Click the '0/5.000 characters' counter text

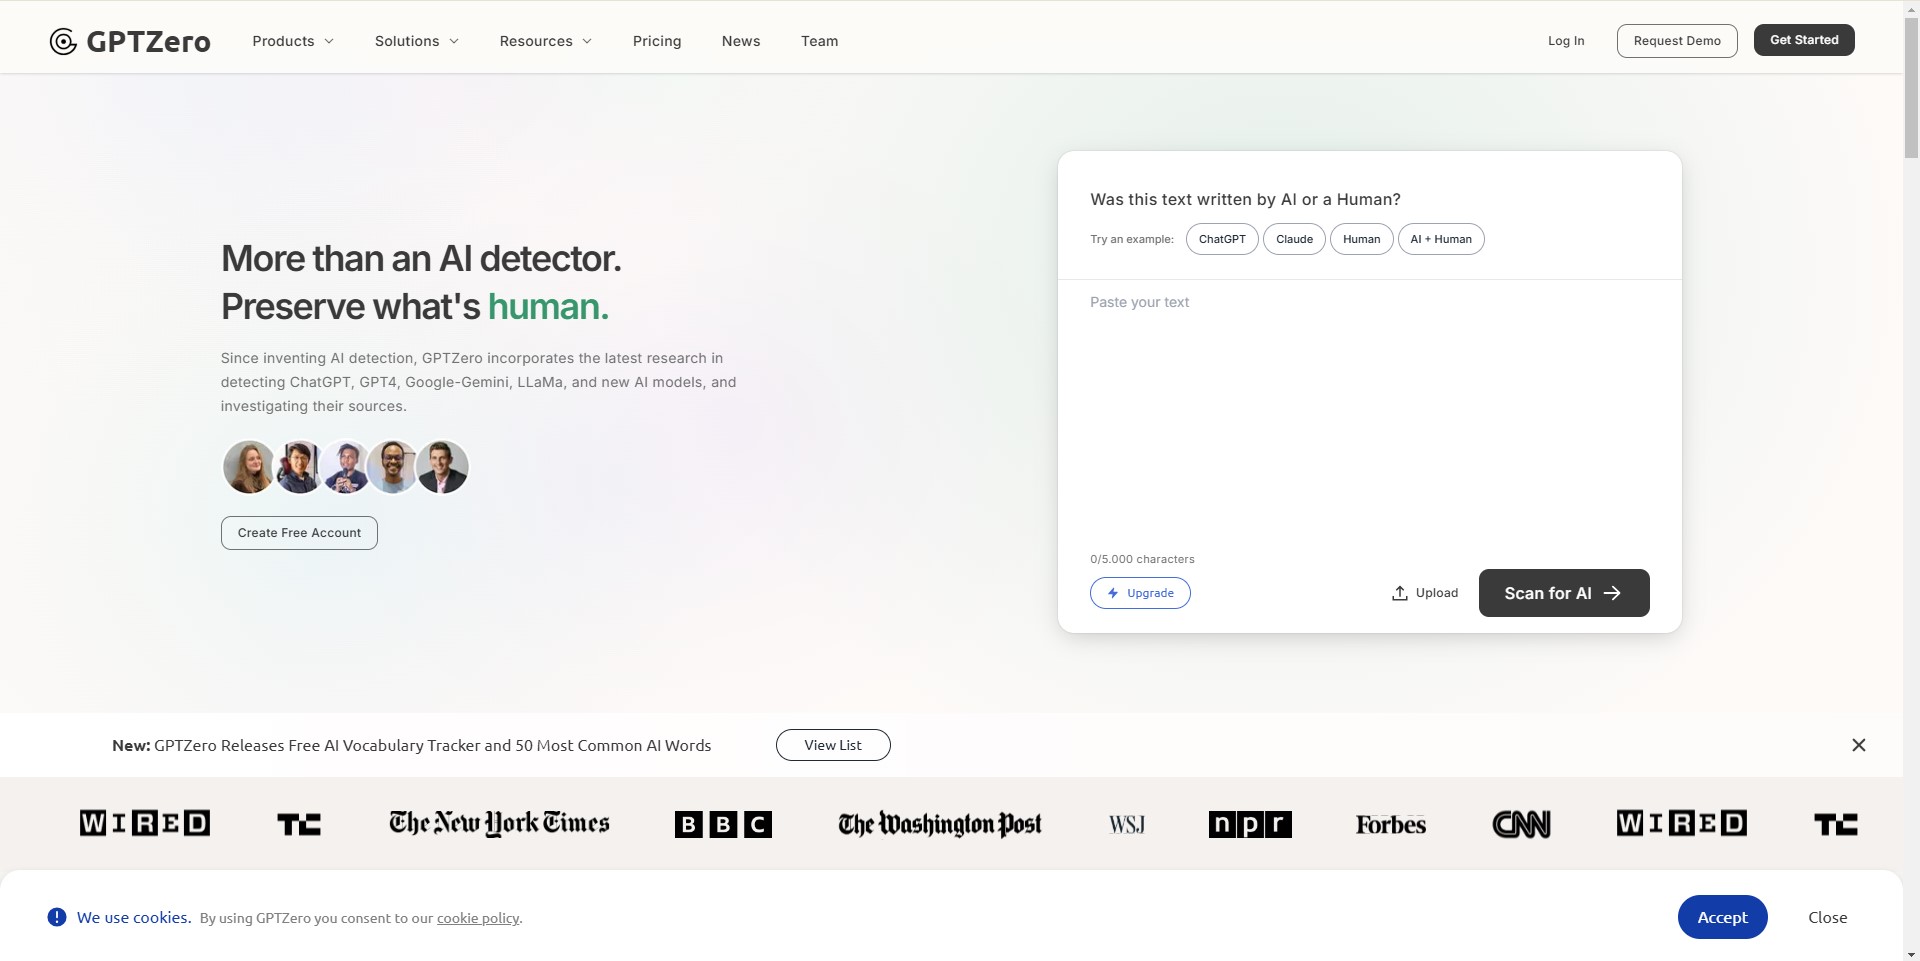point(1142,559)
